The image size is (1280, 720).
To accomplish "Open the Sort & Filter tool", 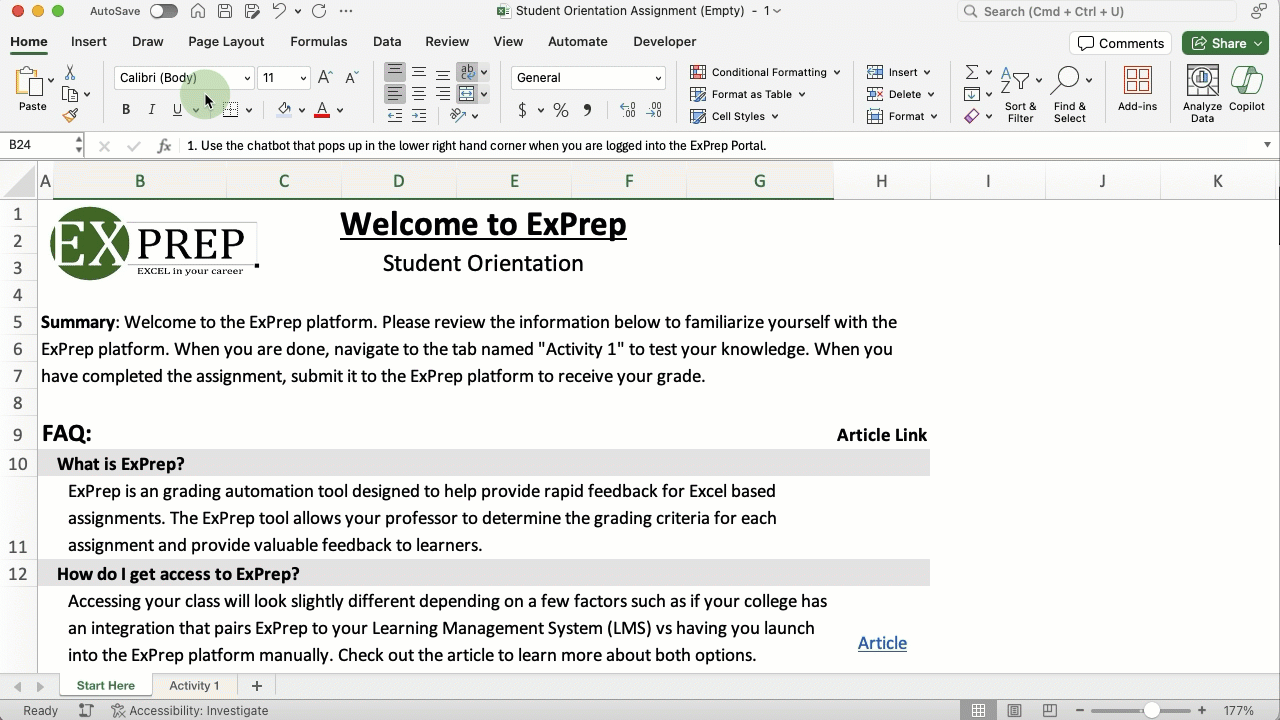I will point(1020,95).
